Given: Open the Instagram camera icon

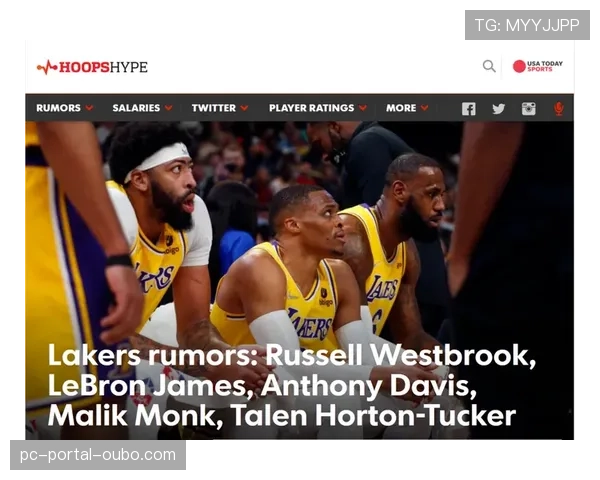Looking at the screenshot, I should pos(529,109).
